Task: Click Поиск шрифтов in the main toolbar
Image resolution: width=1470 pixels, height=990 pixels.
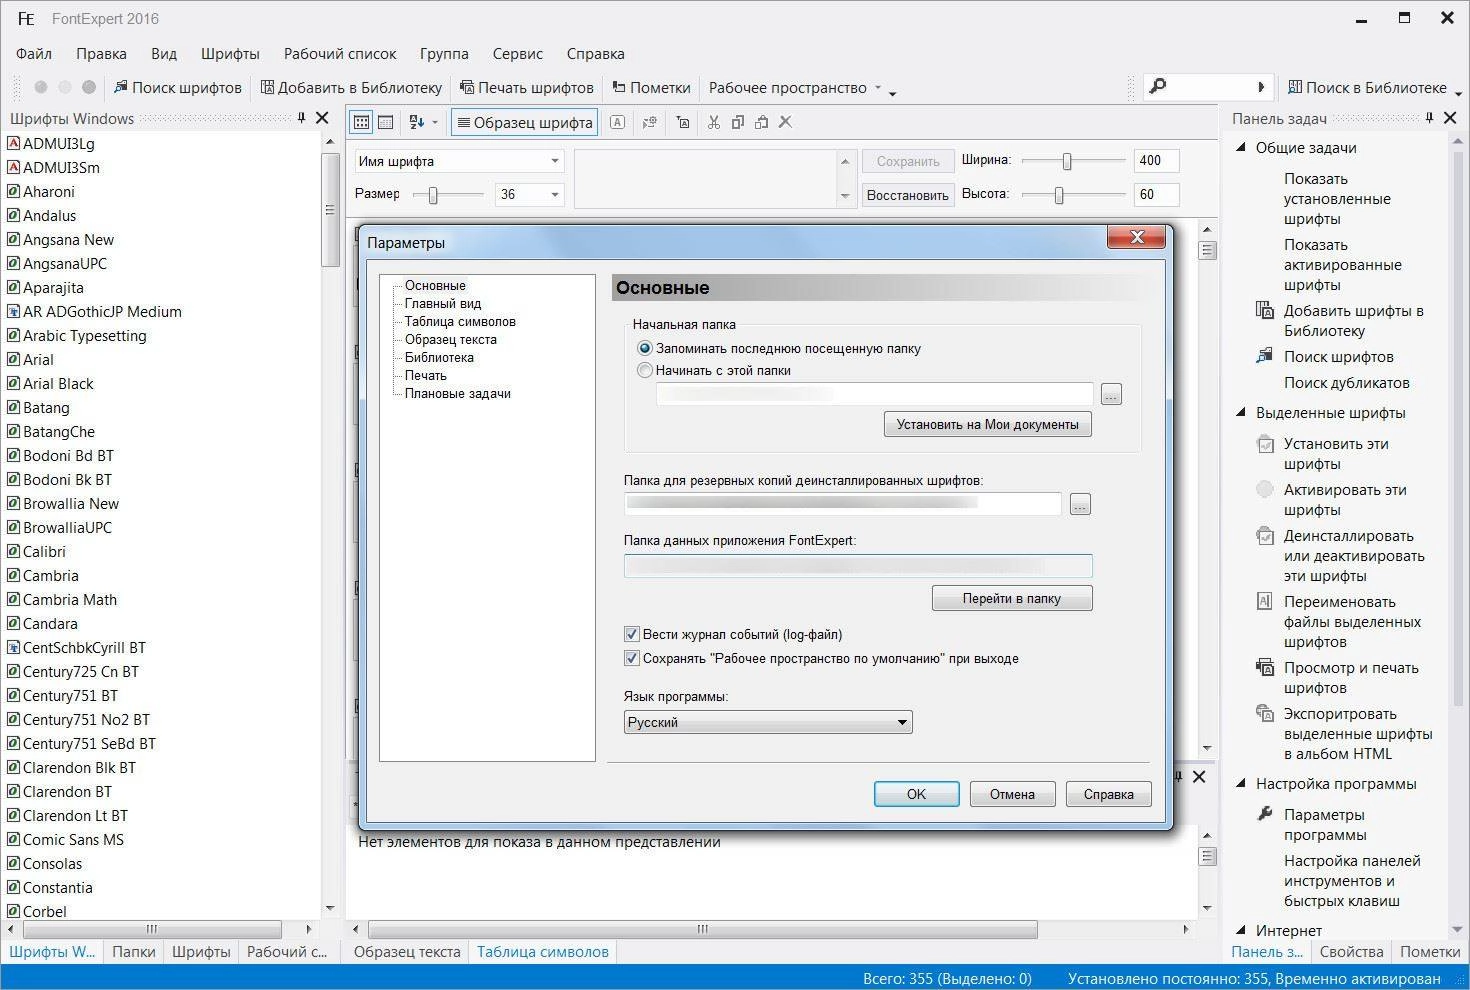Action: [x=177, y=87]
